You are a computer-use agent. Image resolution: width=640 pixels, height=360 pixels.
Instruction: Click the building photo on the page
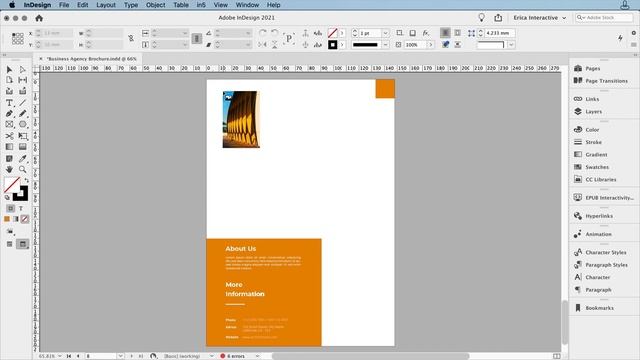241,119
